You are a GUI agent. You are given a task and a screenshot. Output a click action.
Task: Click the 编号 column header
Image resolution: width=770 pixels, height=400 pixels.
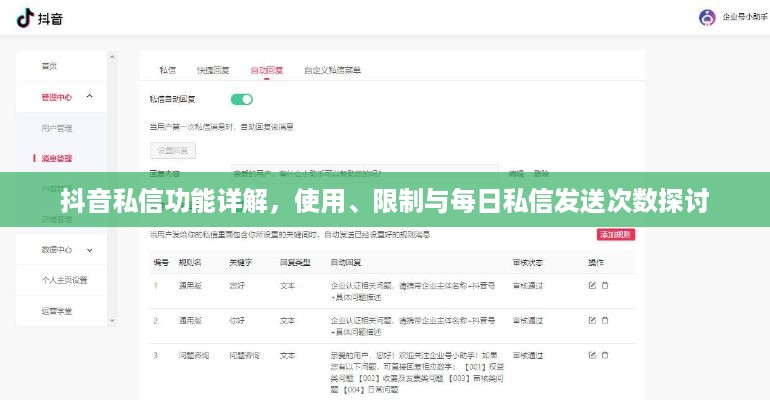pos(161,263)
